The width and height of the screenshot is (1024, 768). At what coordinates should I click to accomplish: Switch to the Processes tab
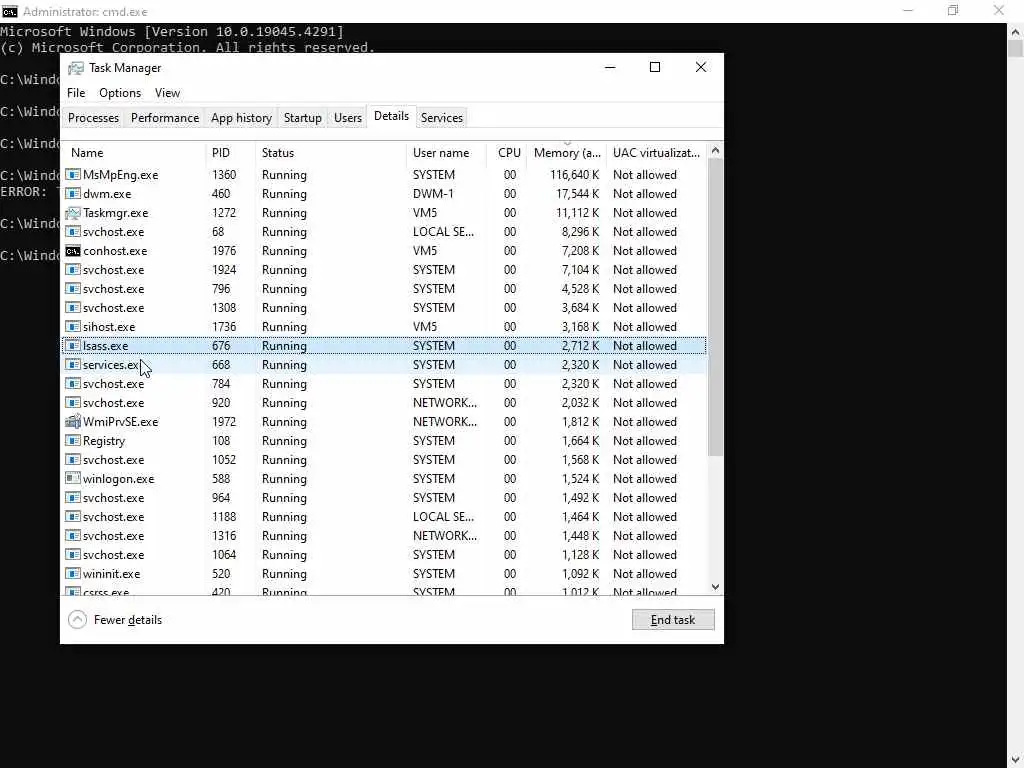click(93, 118)
